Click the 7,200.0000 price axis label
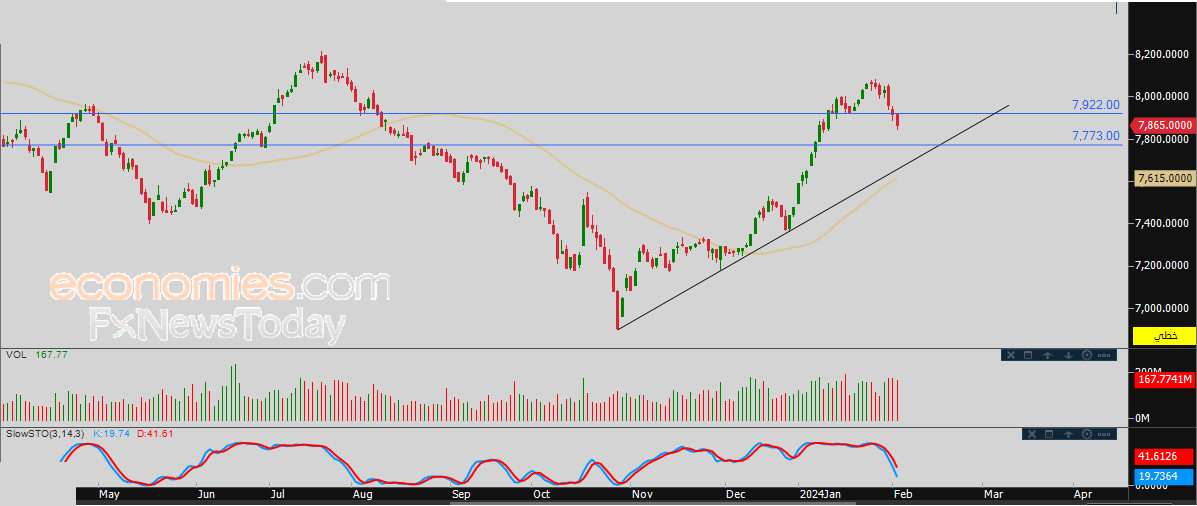This screenshot has height=506, width=1197. 1163,266
